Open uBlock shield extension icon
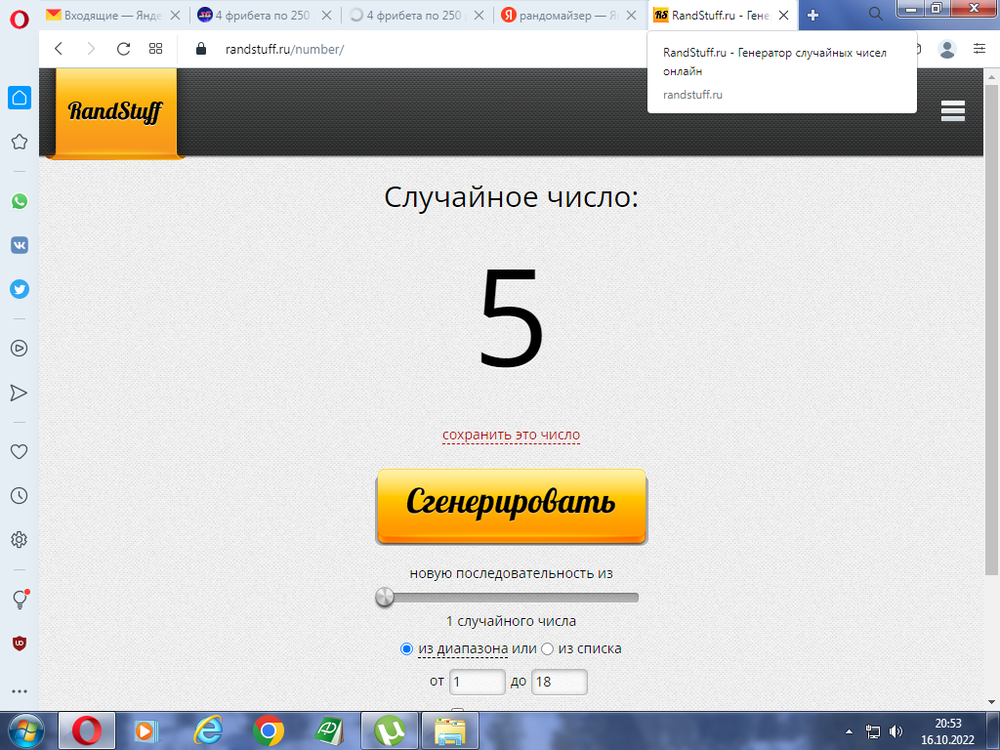This screenshot has width=1000, height=750. [x=19, y=643]
